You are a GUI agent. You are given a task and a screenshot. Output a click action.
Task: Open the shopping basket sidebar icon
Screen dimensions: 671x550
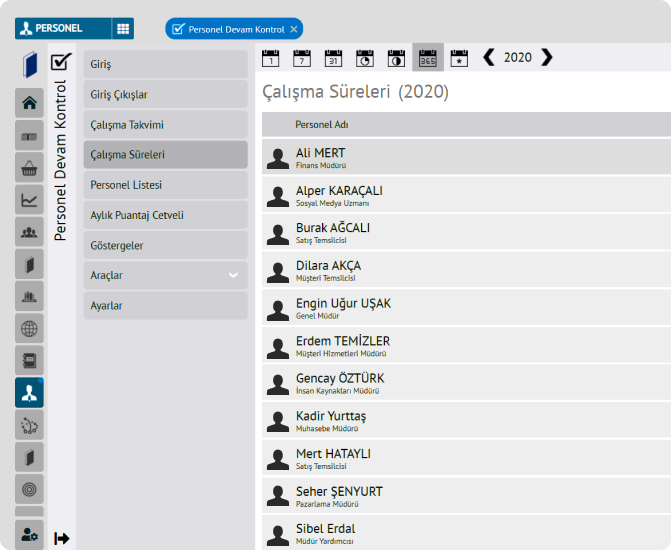[29, 168]
